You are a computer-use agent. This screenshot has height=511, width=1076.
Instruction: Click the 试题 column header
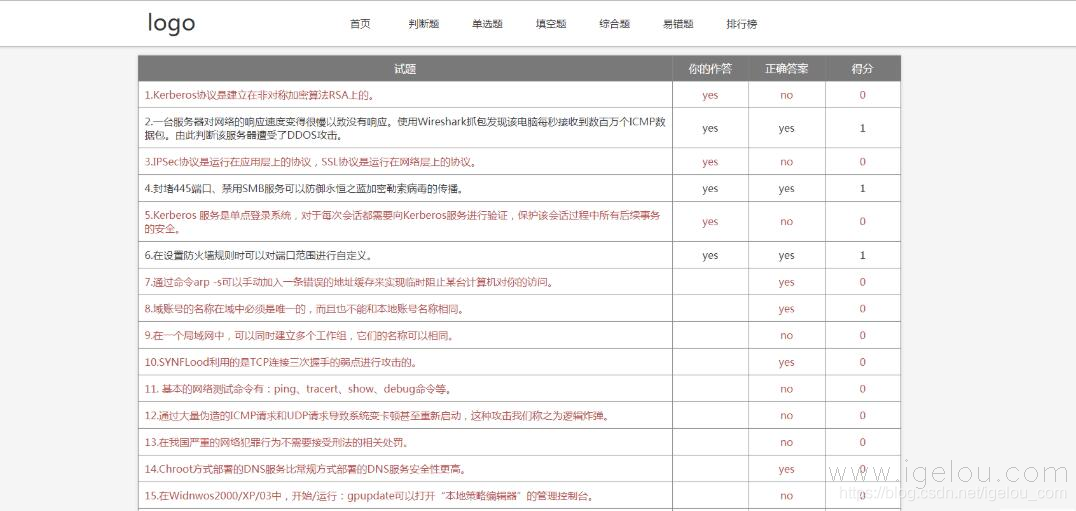click(x=405, y=69)
